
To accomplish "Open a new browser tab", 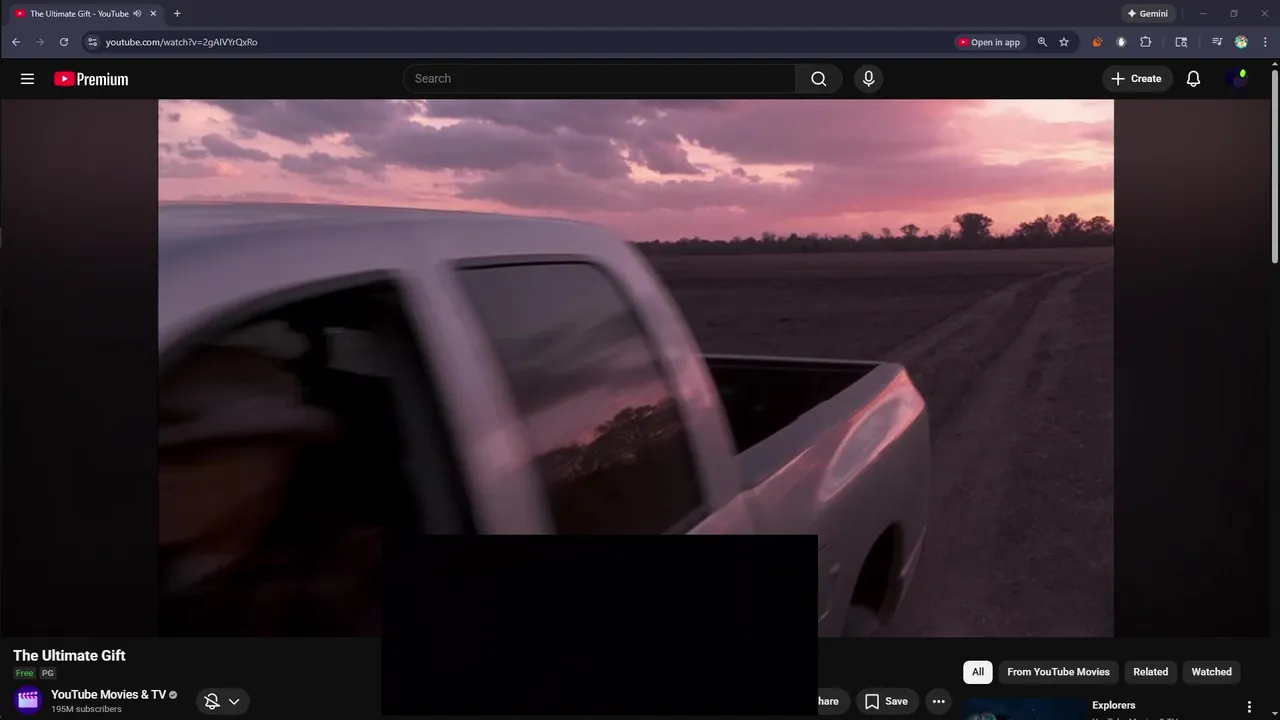I will [x=177, y=14].
